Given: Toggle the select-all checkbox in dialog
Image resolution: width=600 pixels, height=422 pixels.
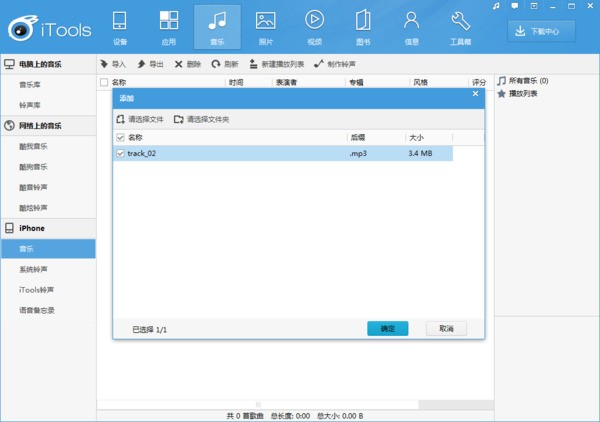Looking at the screenshot, I should [120, 137].
